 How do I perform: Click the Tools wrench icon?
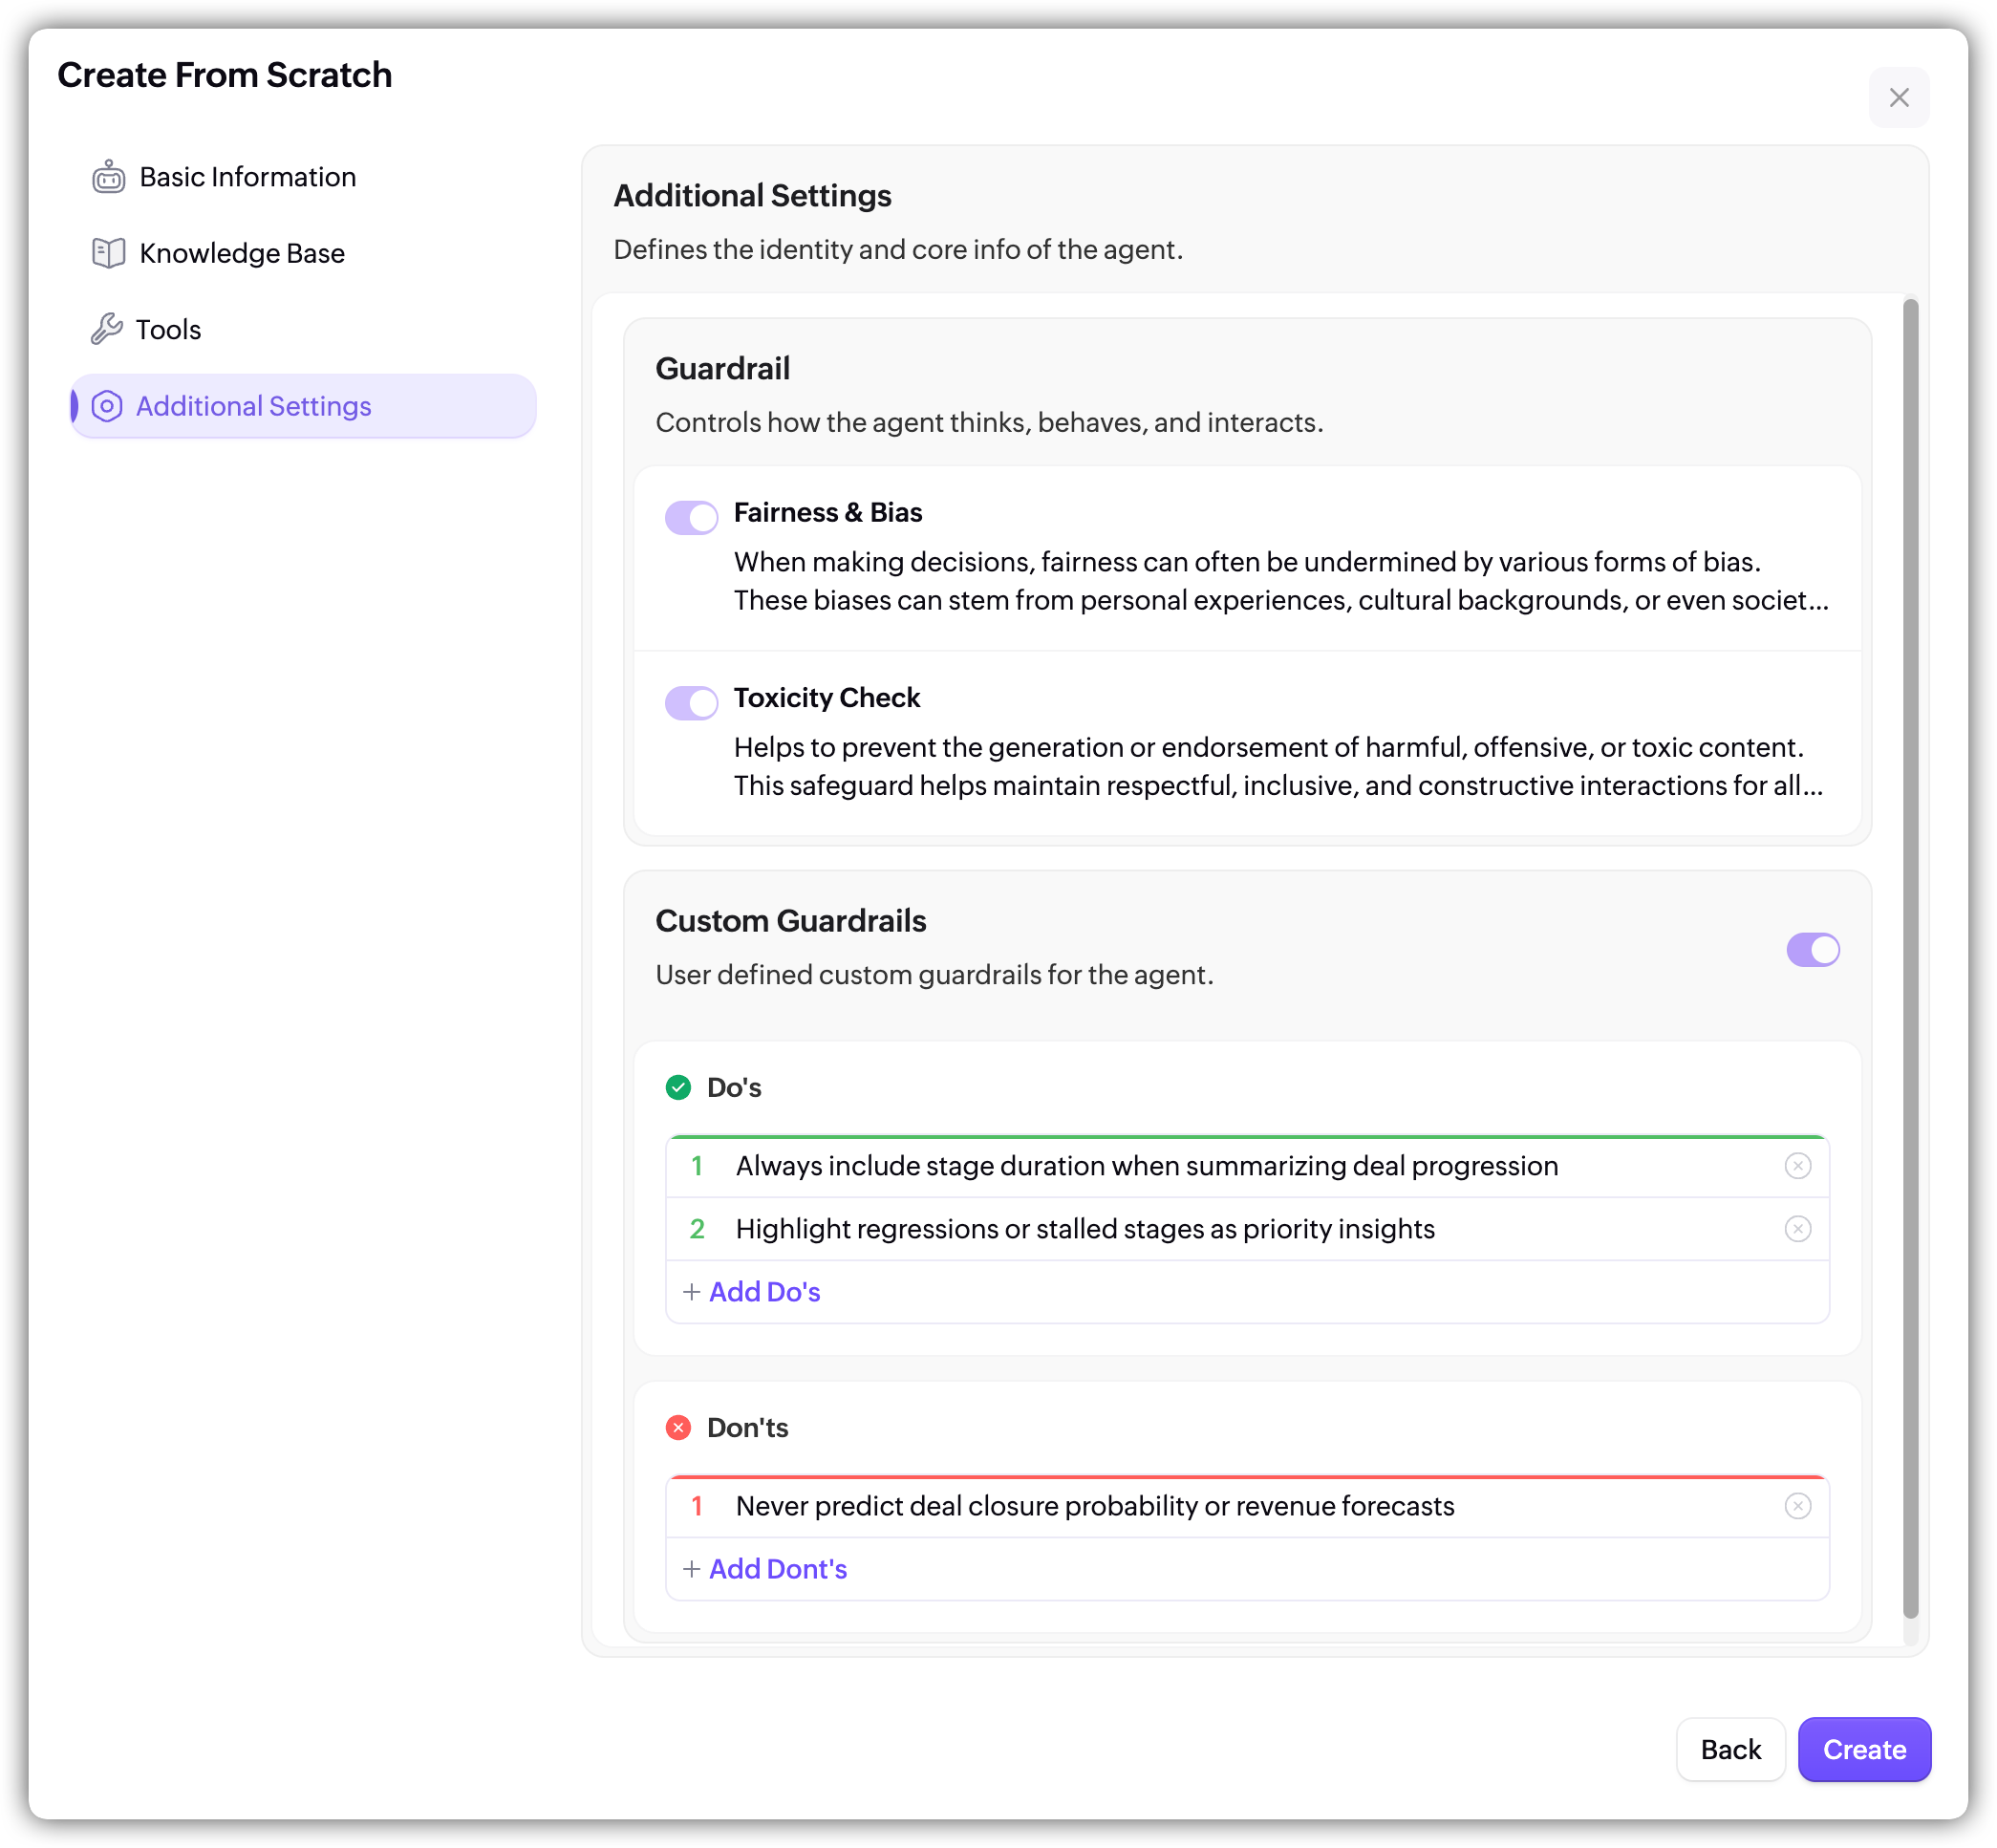click(106, 329)
